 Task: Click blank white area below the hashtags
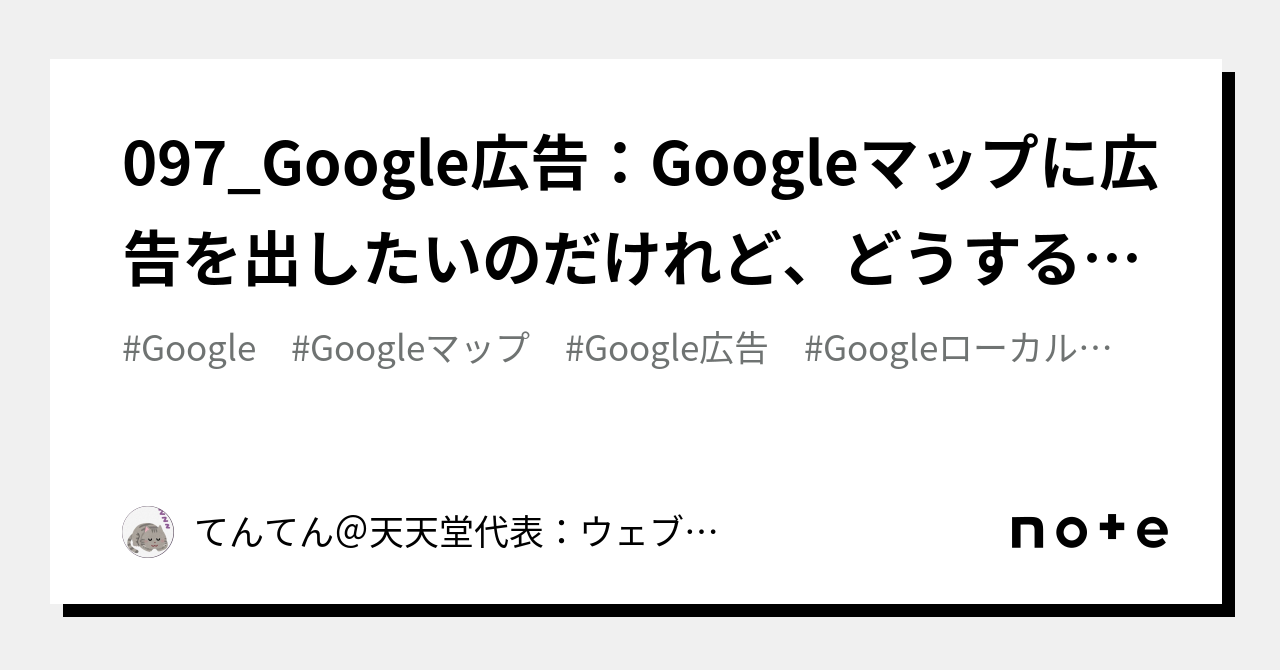pos(640,430)
